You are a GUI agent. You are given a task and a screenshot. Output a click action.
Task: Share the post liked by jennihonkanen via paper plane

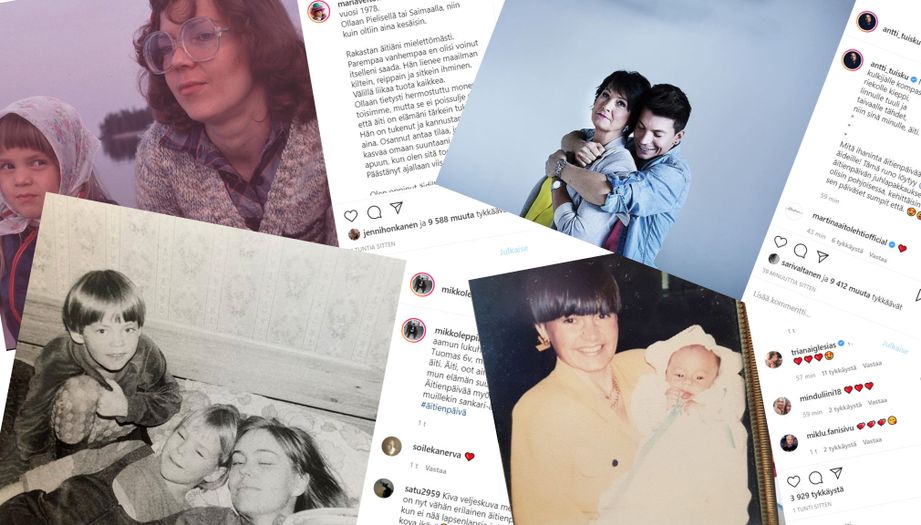tap(396, 207)
